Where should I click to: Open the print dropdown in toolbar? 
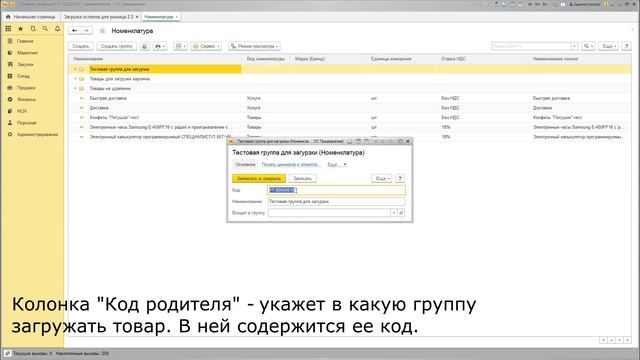coord(160,46)
